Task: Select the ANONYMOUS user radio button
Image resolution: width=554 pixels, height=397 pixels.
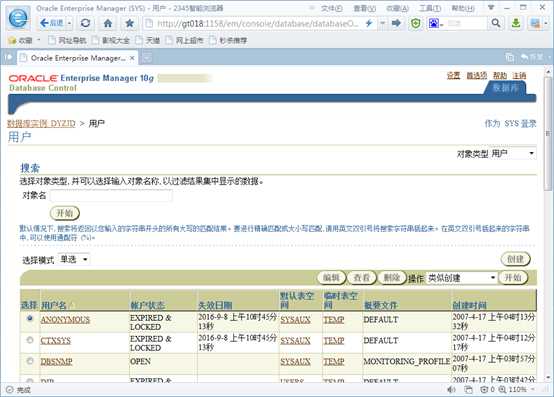Action: (x=30, y=318)
